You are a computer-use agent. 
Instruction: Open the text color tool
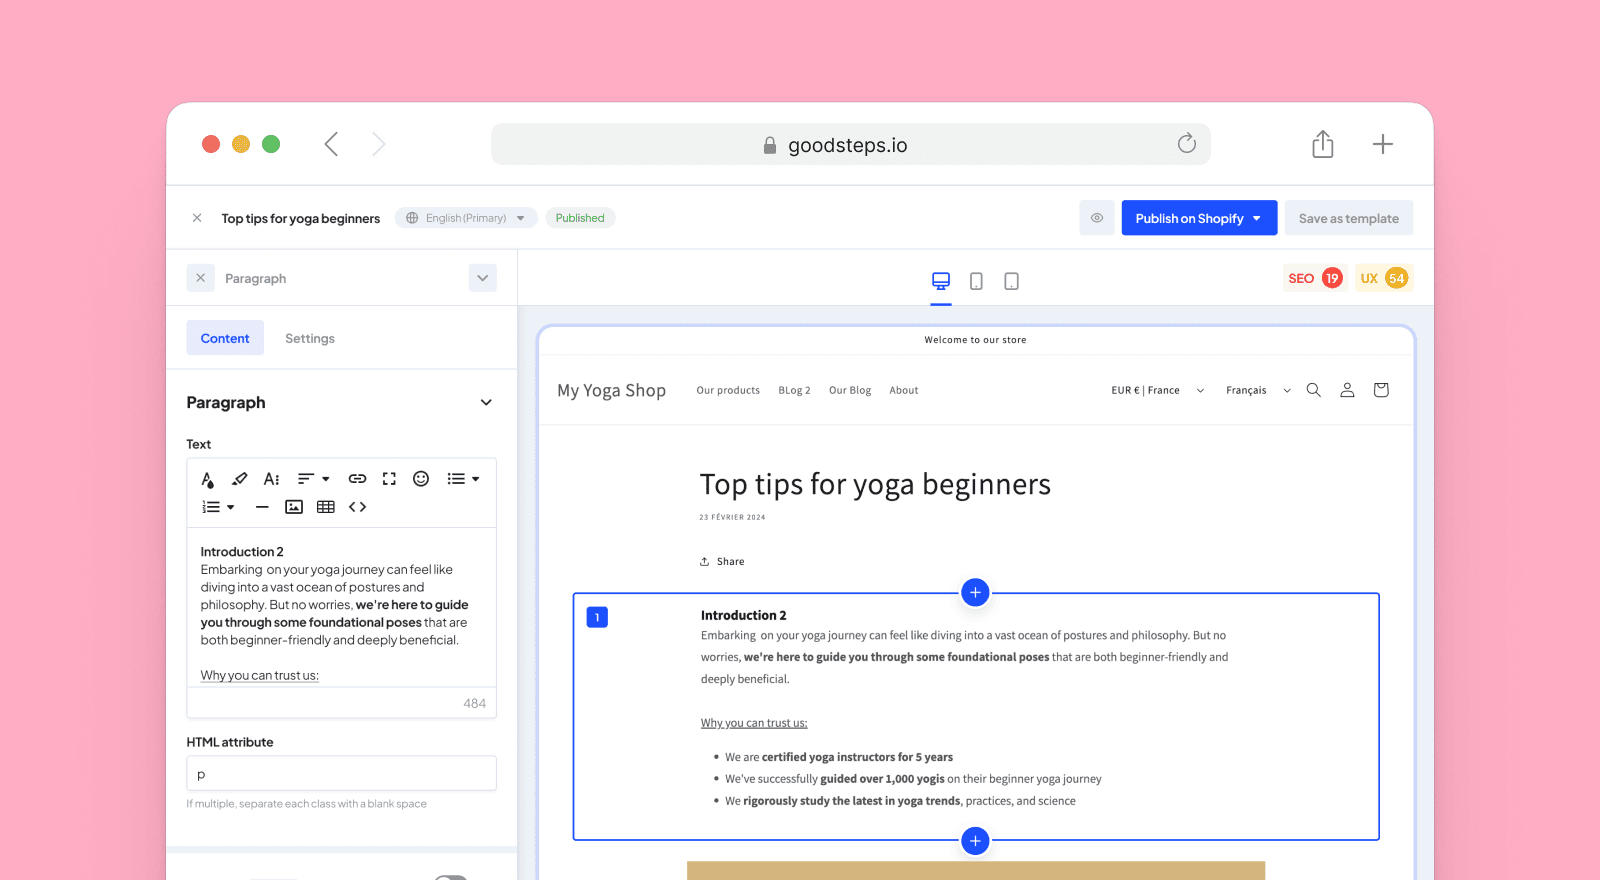[x=207, y=479]
